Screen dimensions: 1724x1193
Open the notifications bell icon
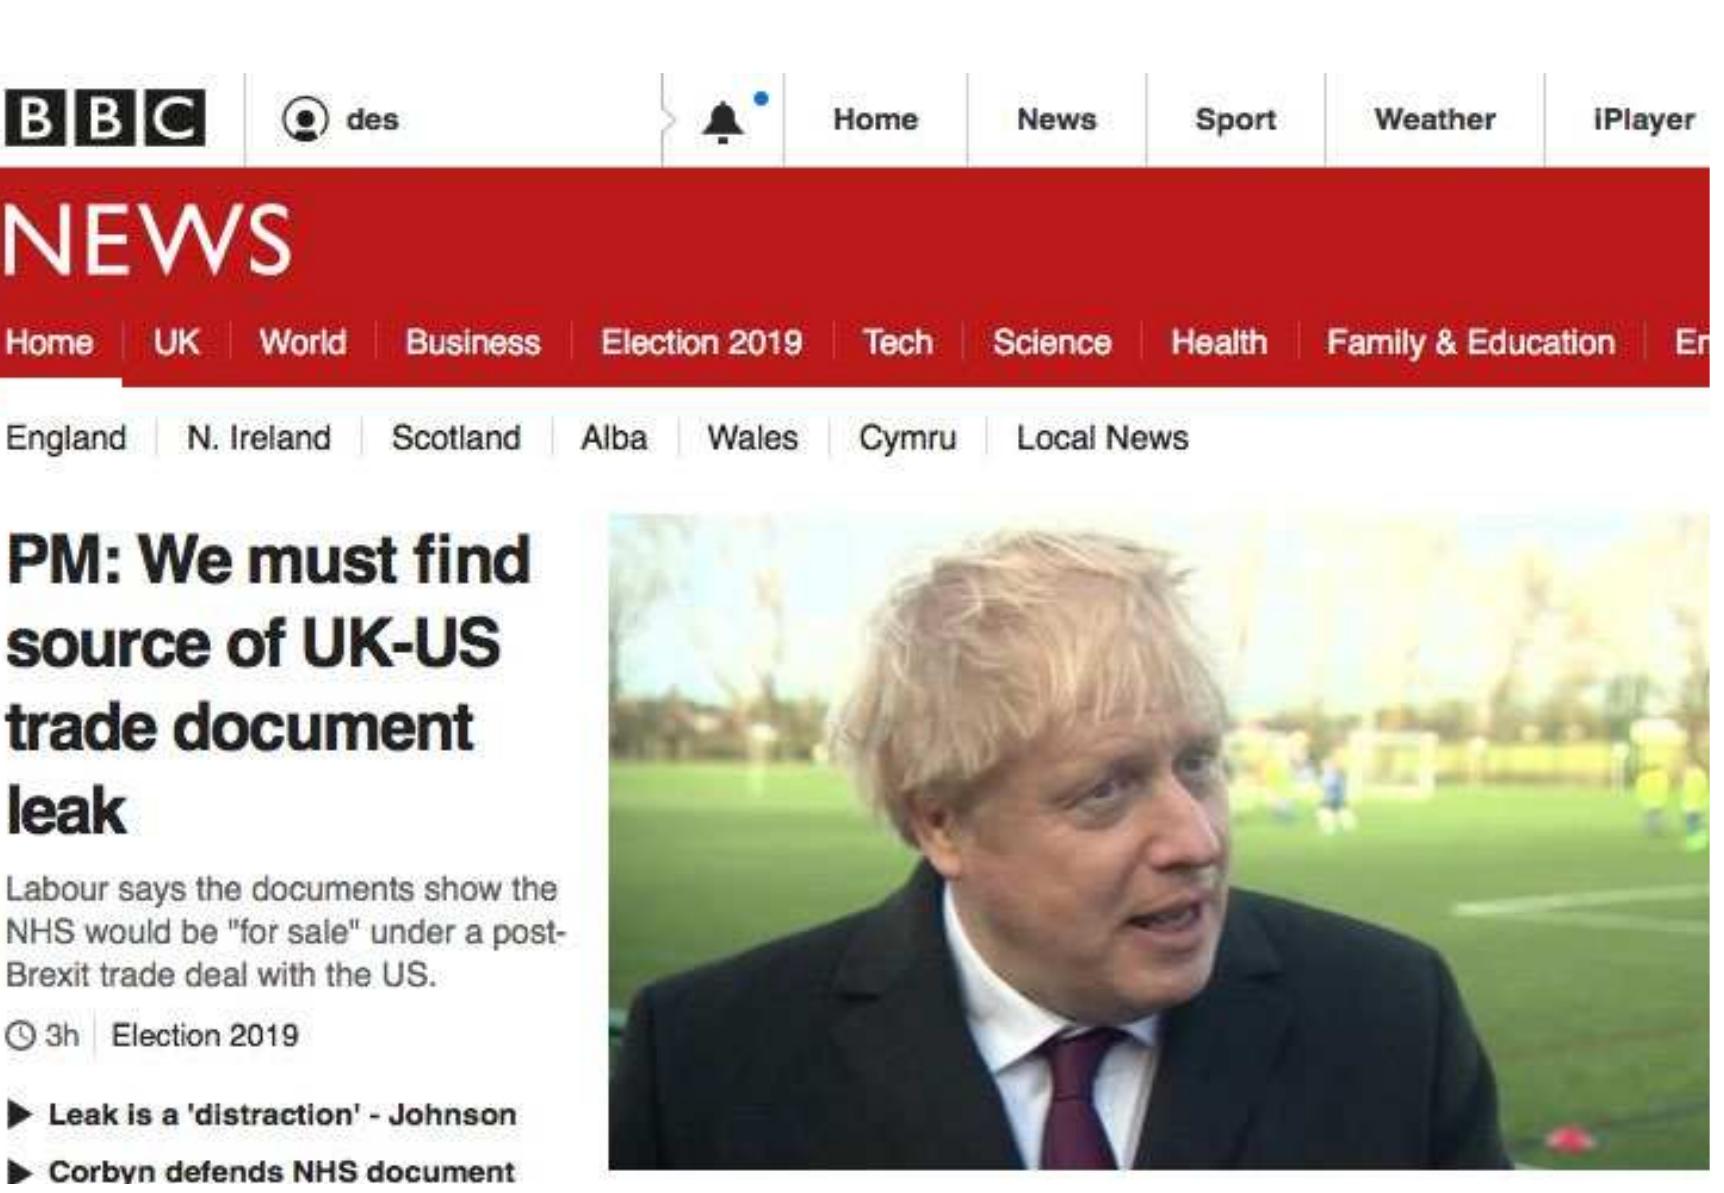tap(723, 121)
